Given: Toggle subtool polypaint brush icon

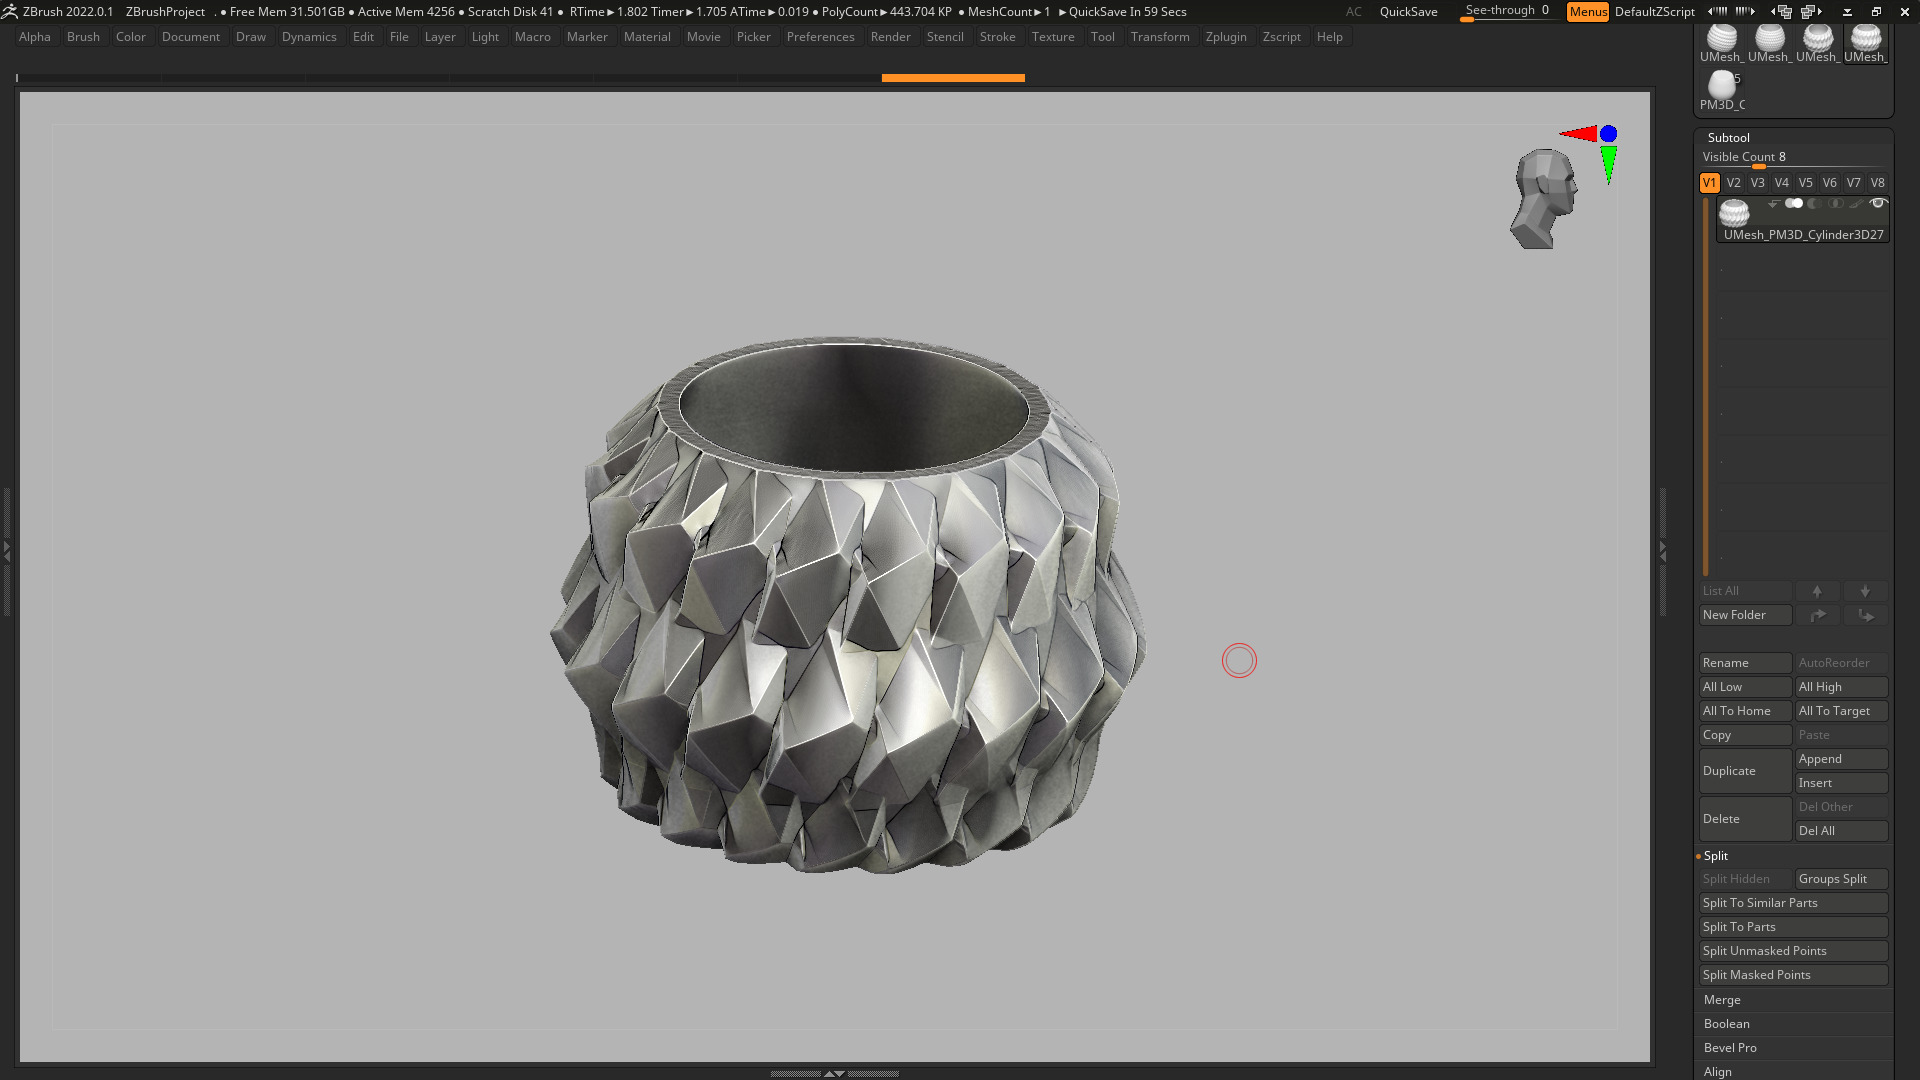Looking at the screenshot, I should point(1857,204).
